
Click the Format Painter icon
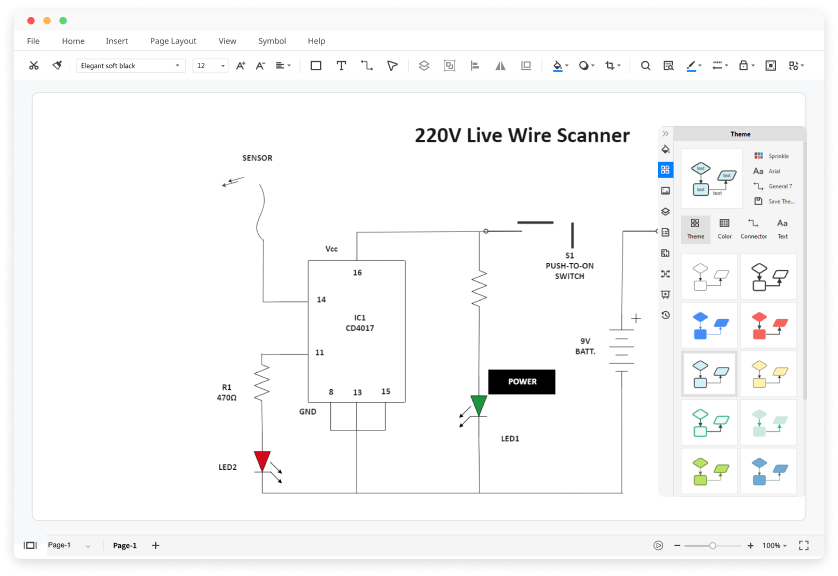[x=57, y=65]
